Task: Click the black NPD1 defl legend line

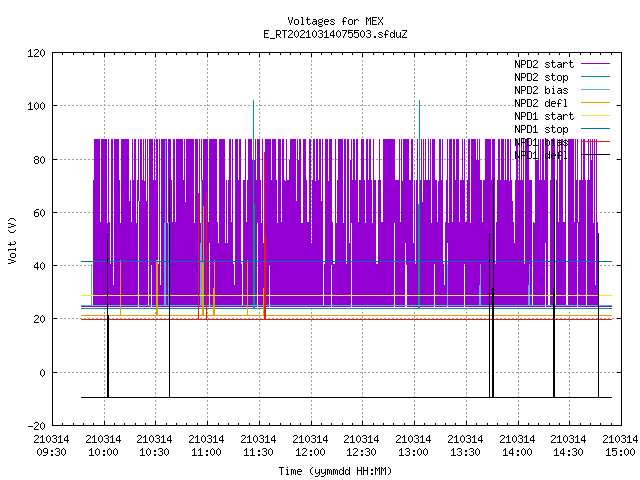Action: tap(596, 155)
